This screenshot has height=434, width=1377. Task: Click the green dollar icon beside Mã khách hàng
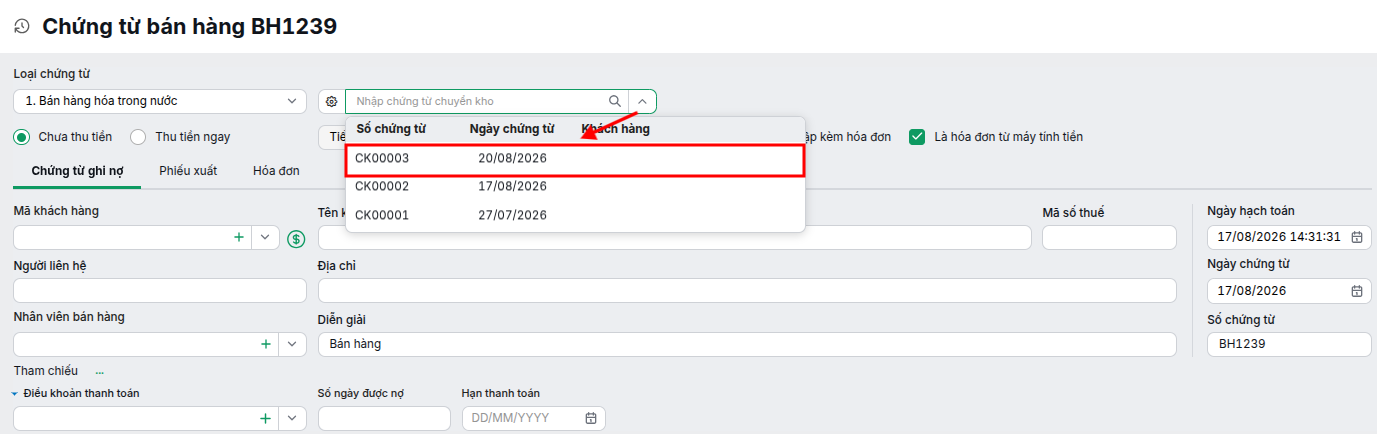295,238
